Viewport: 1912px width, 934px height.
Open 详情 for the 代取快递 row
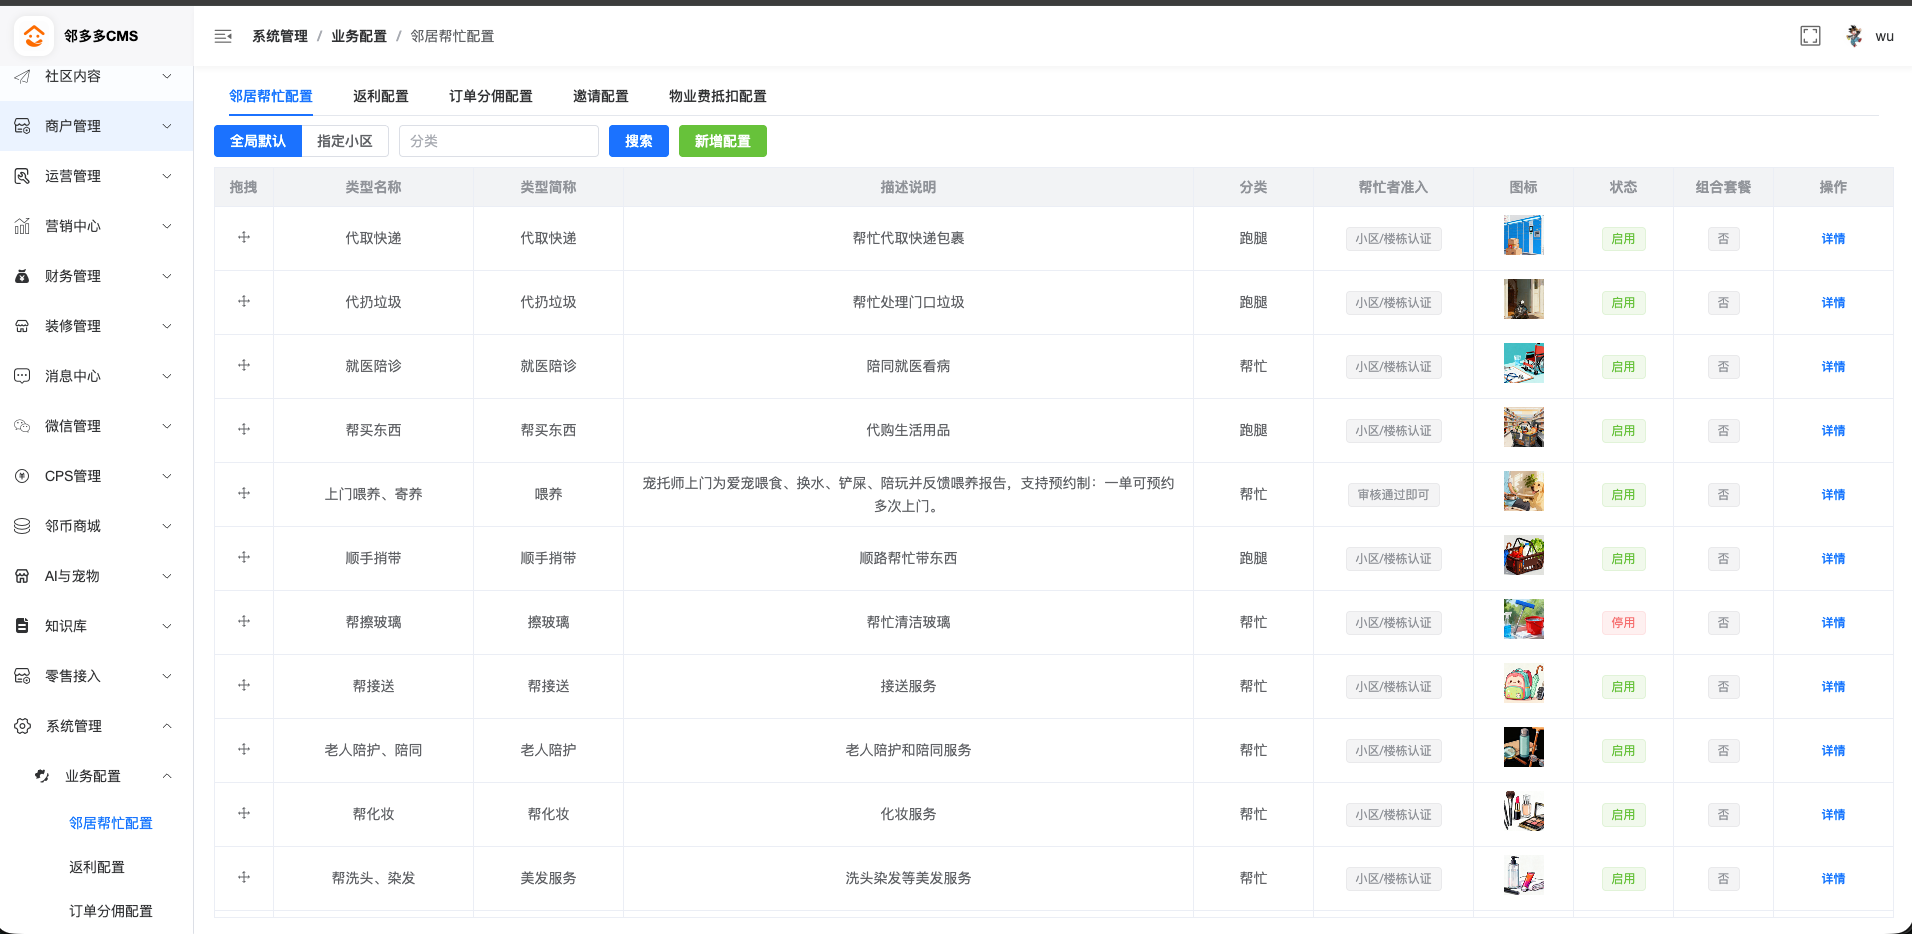1833,239
